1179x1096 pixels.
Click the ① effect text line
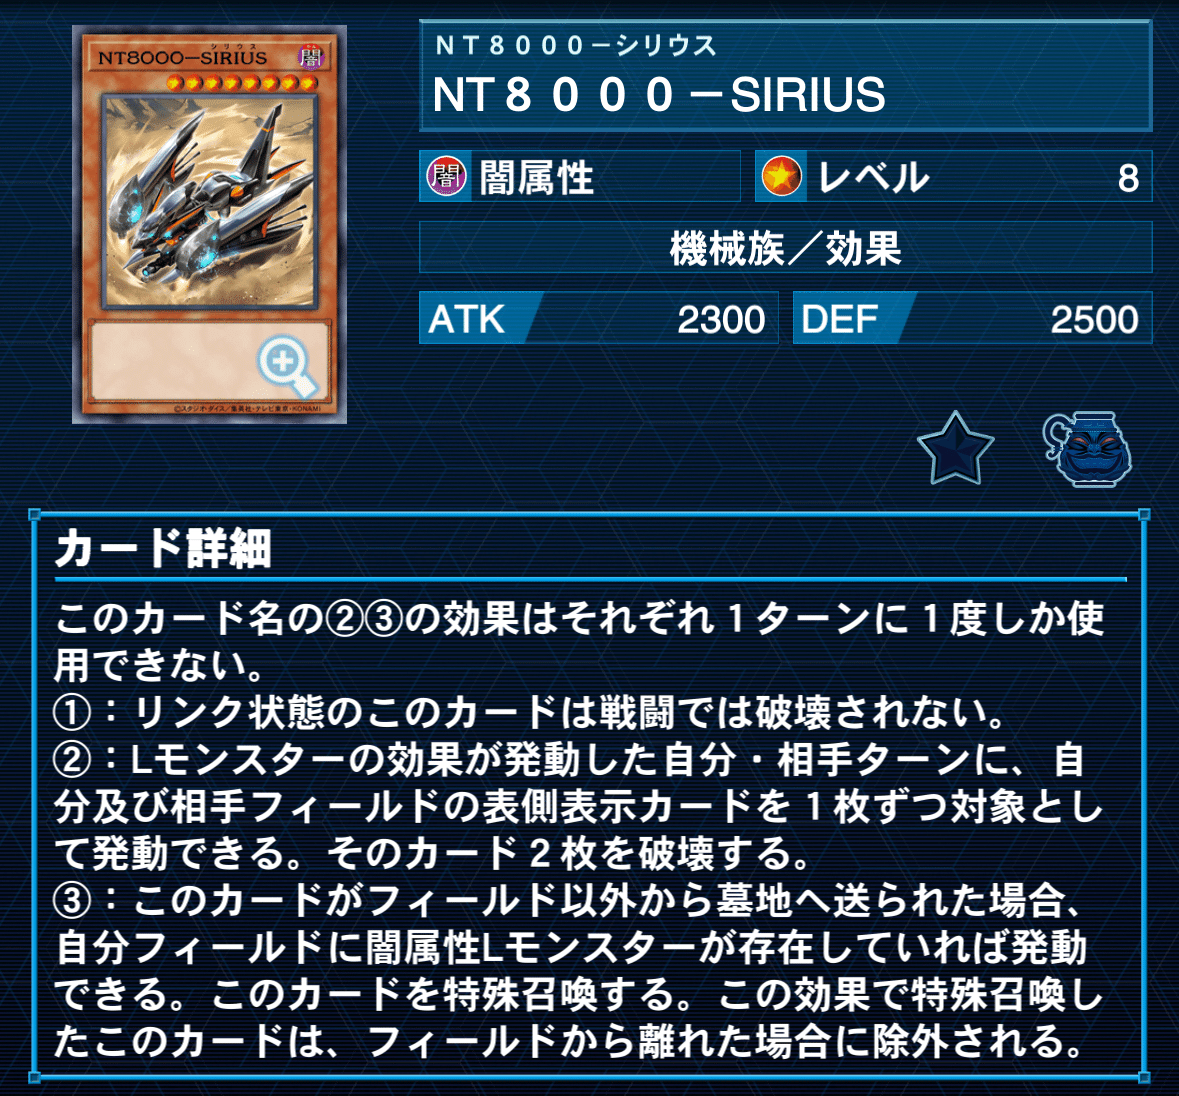tap(529, 712)
